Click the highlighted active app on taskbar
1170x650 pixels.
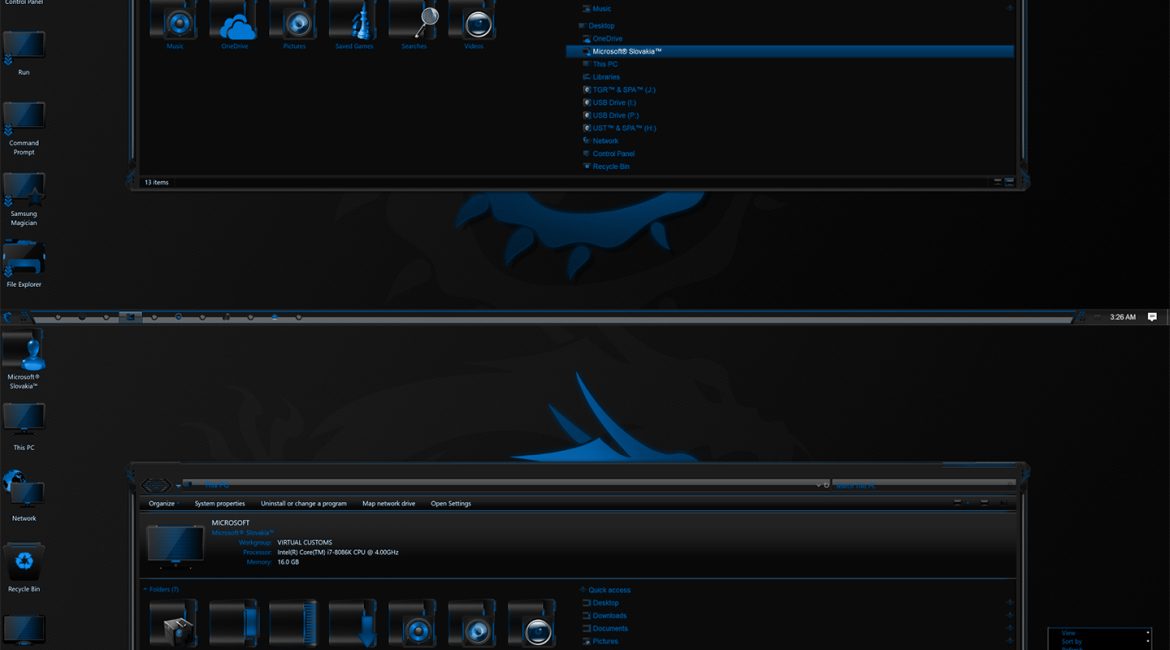[x=130, y=317]
